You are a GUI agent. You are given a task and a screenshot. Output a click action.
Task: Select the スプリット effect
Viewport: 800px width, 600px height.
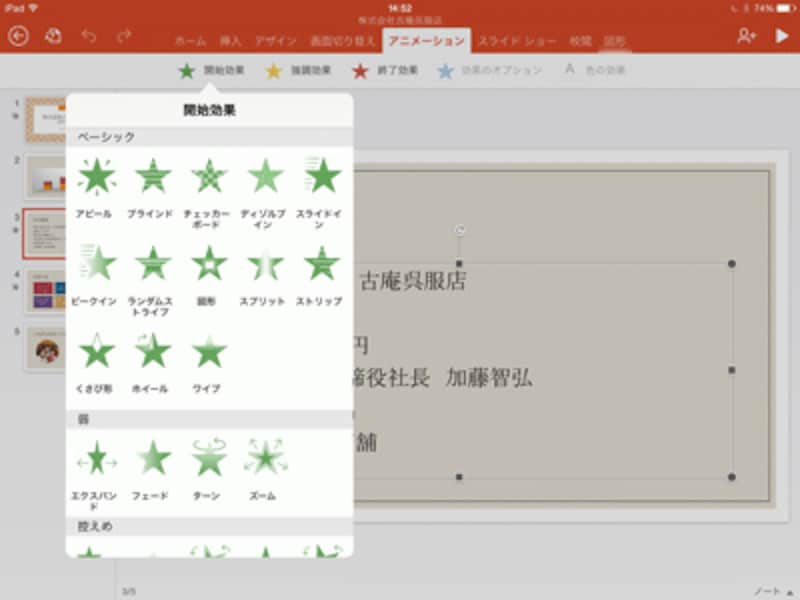pyautogui.click(x=264, y=276)
